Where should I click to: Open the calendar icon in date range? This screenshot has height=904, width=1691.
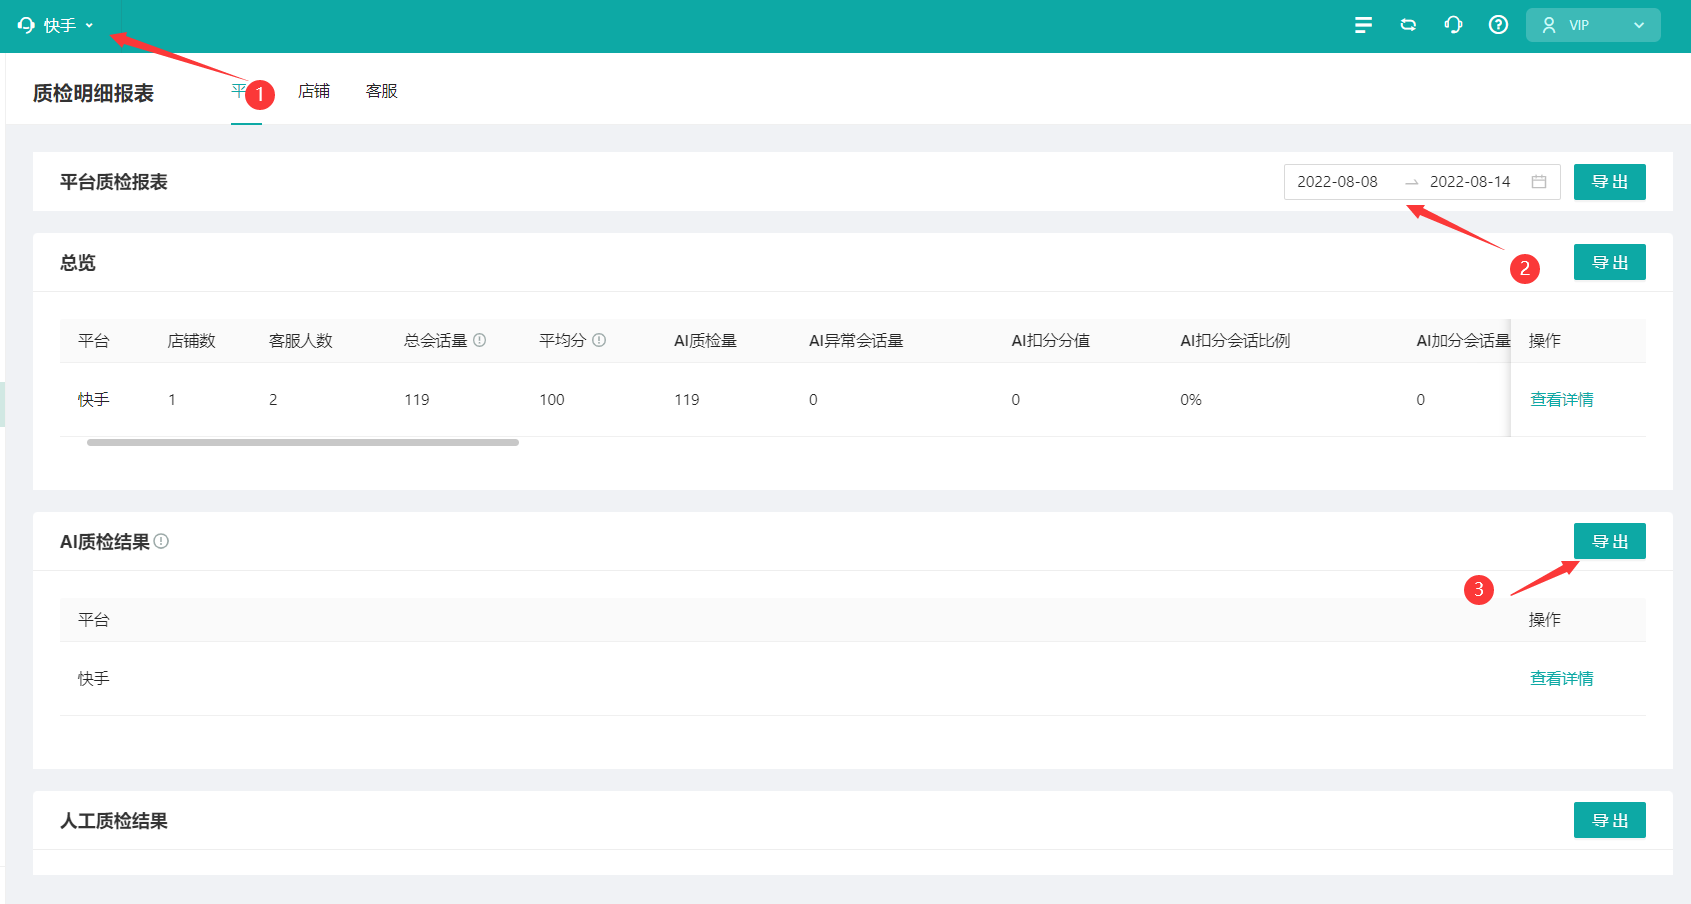click(1539, 182)
